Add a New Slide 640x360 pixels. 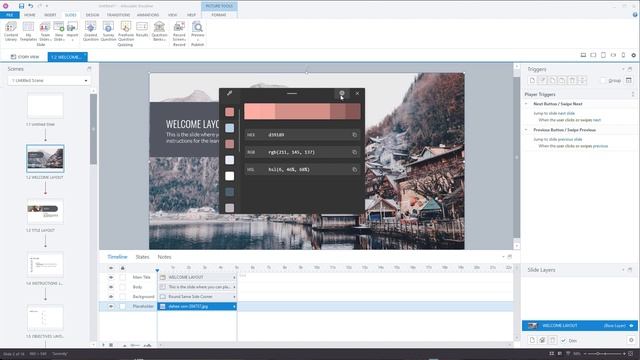[59, 31]
